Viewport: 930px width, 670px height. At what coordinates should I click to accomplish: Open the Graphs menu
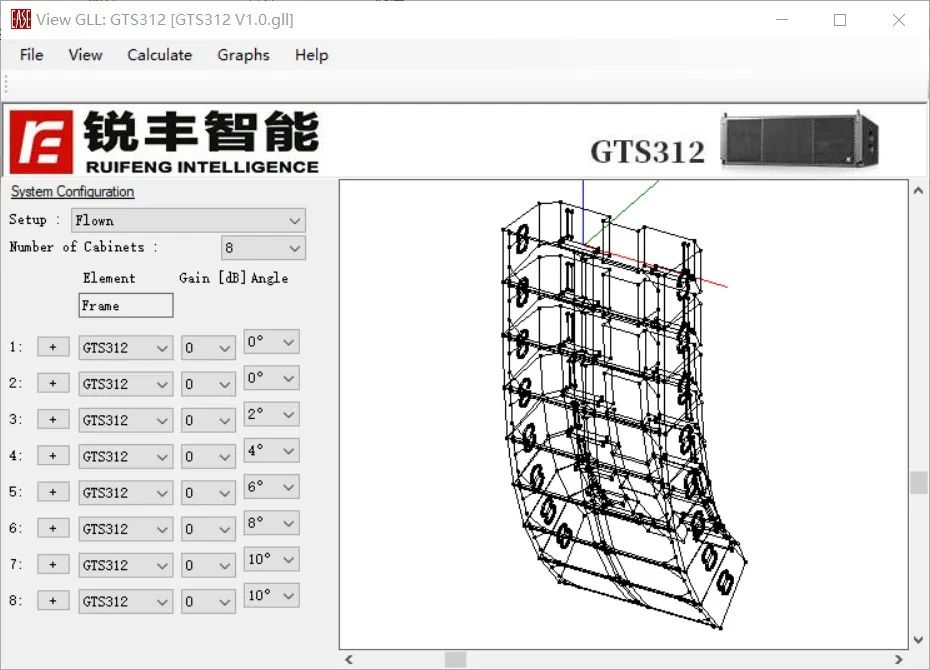click(243, 55)
